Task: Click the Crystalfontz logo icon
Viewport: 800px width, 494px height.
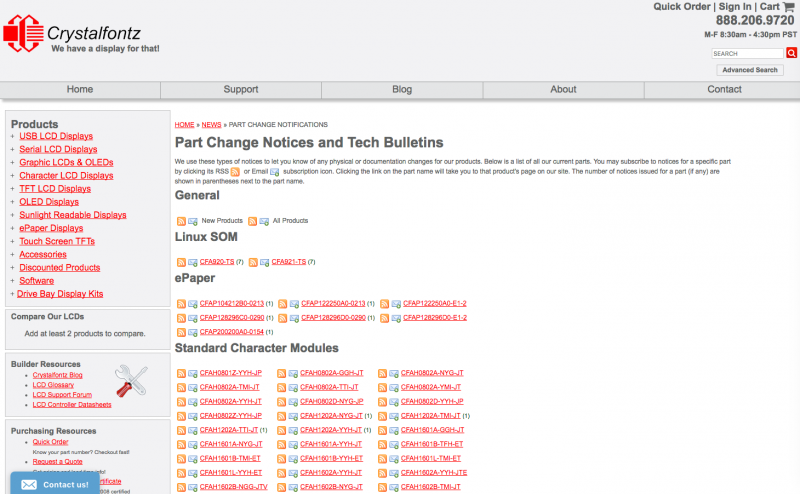Action: pos(23,33)
